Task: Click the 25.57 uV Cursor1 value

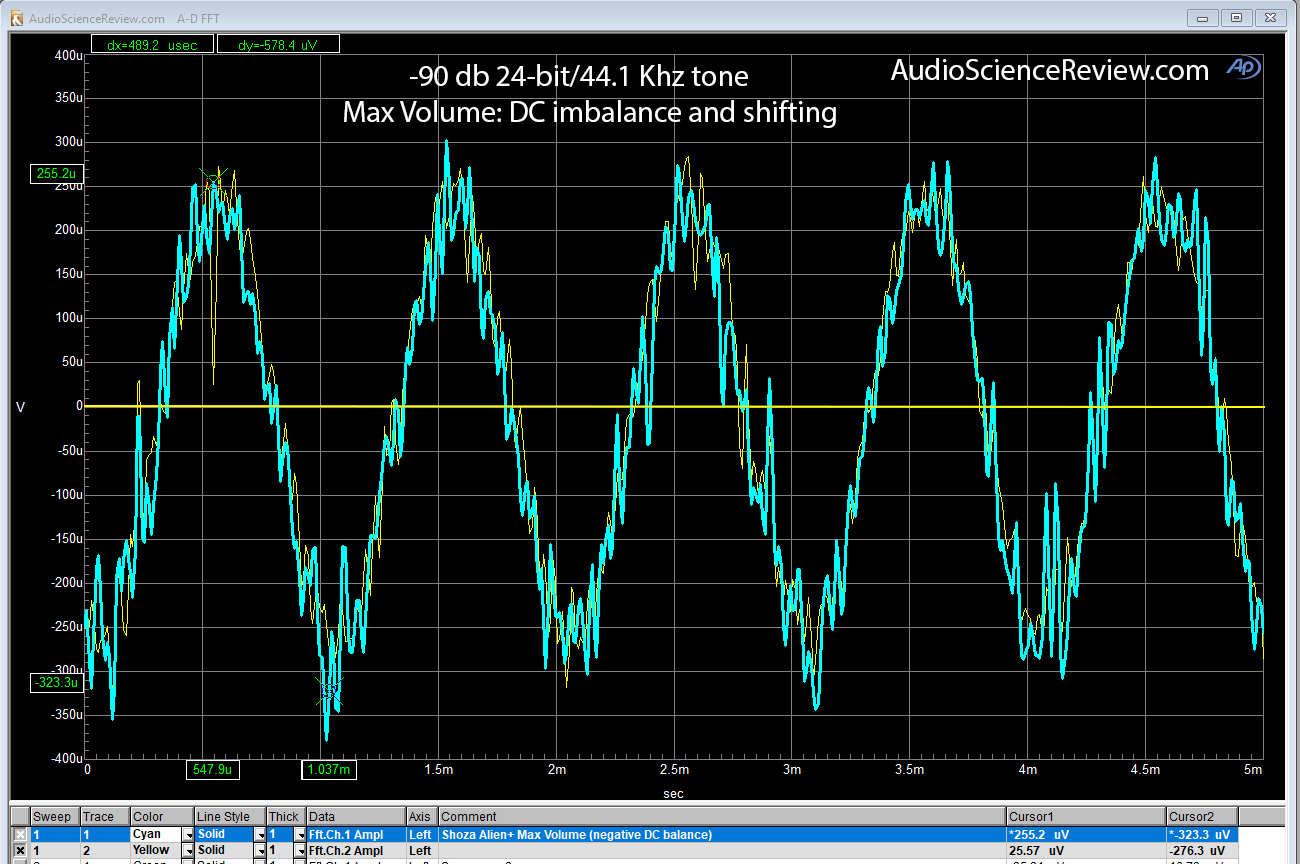Action: pos(1086,850)
